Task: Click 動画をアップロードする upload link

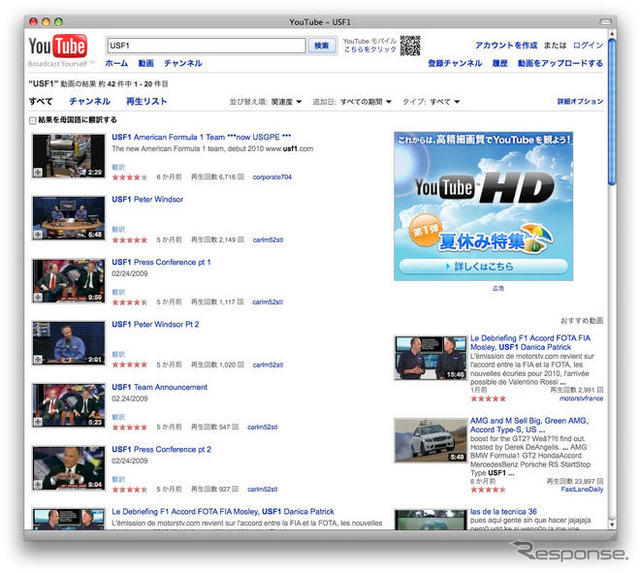Action: pos(560,63)
